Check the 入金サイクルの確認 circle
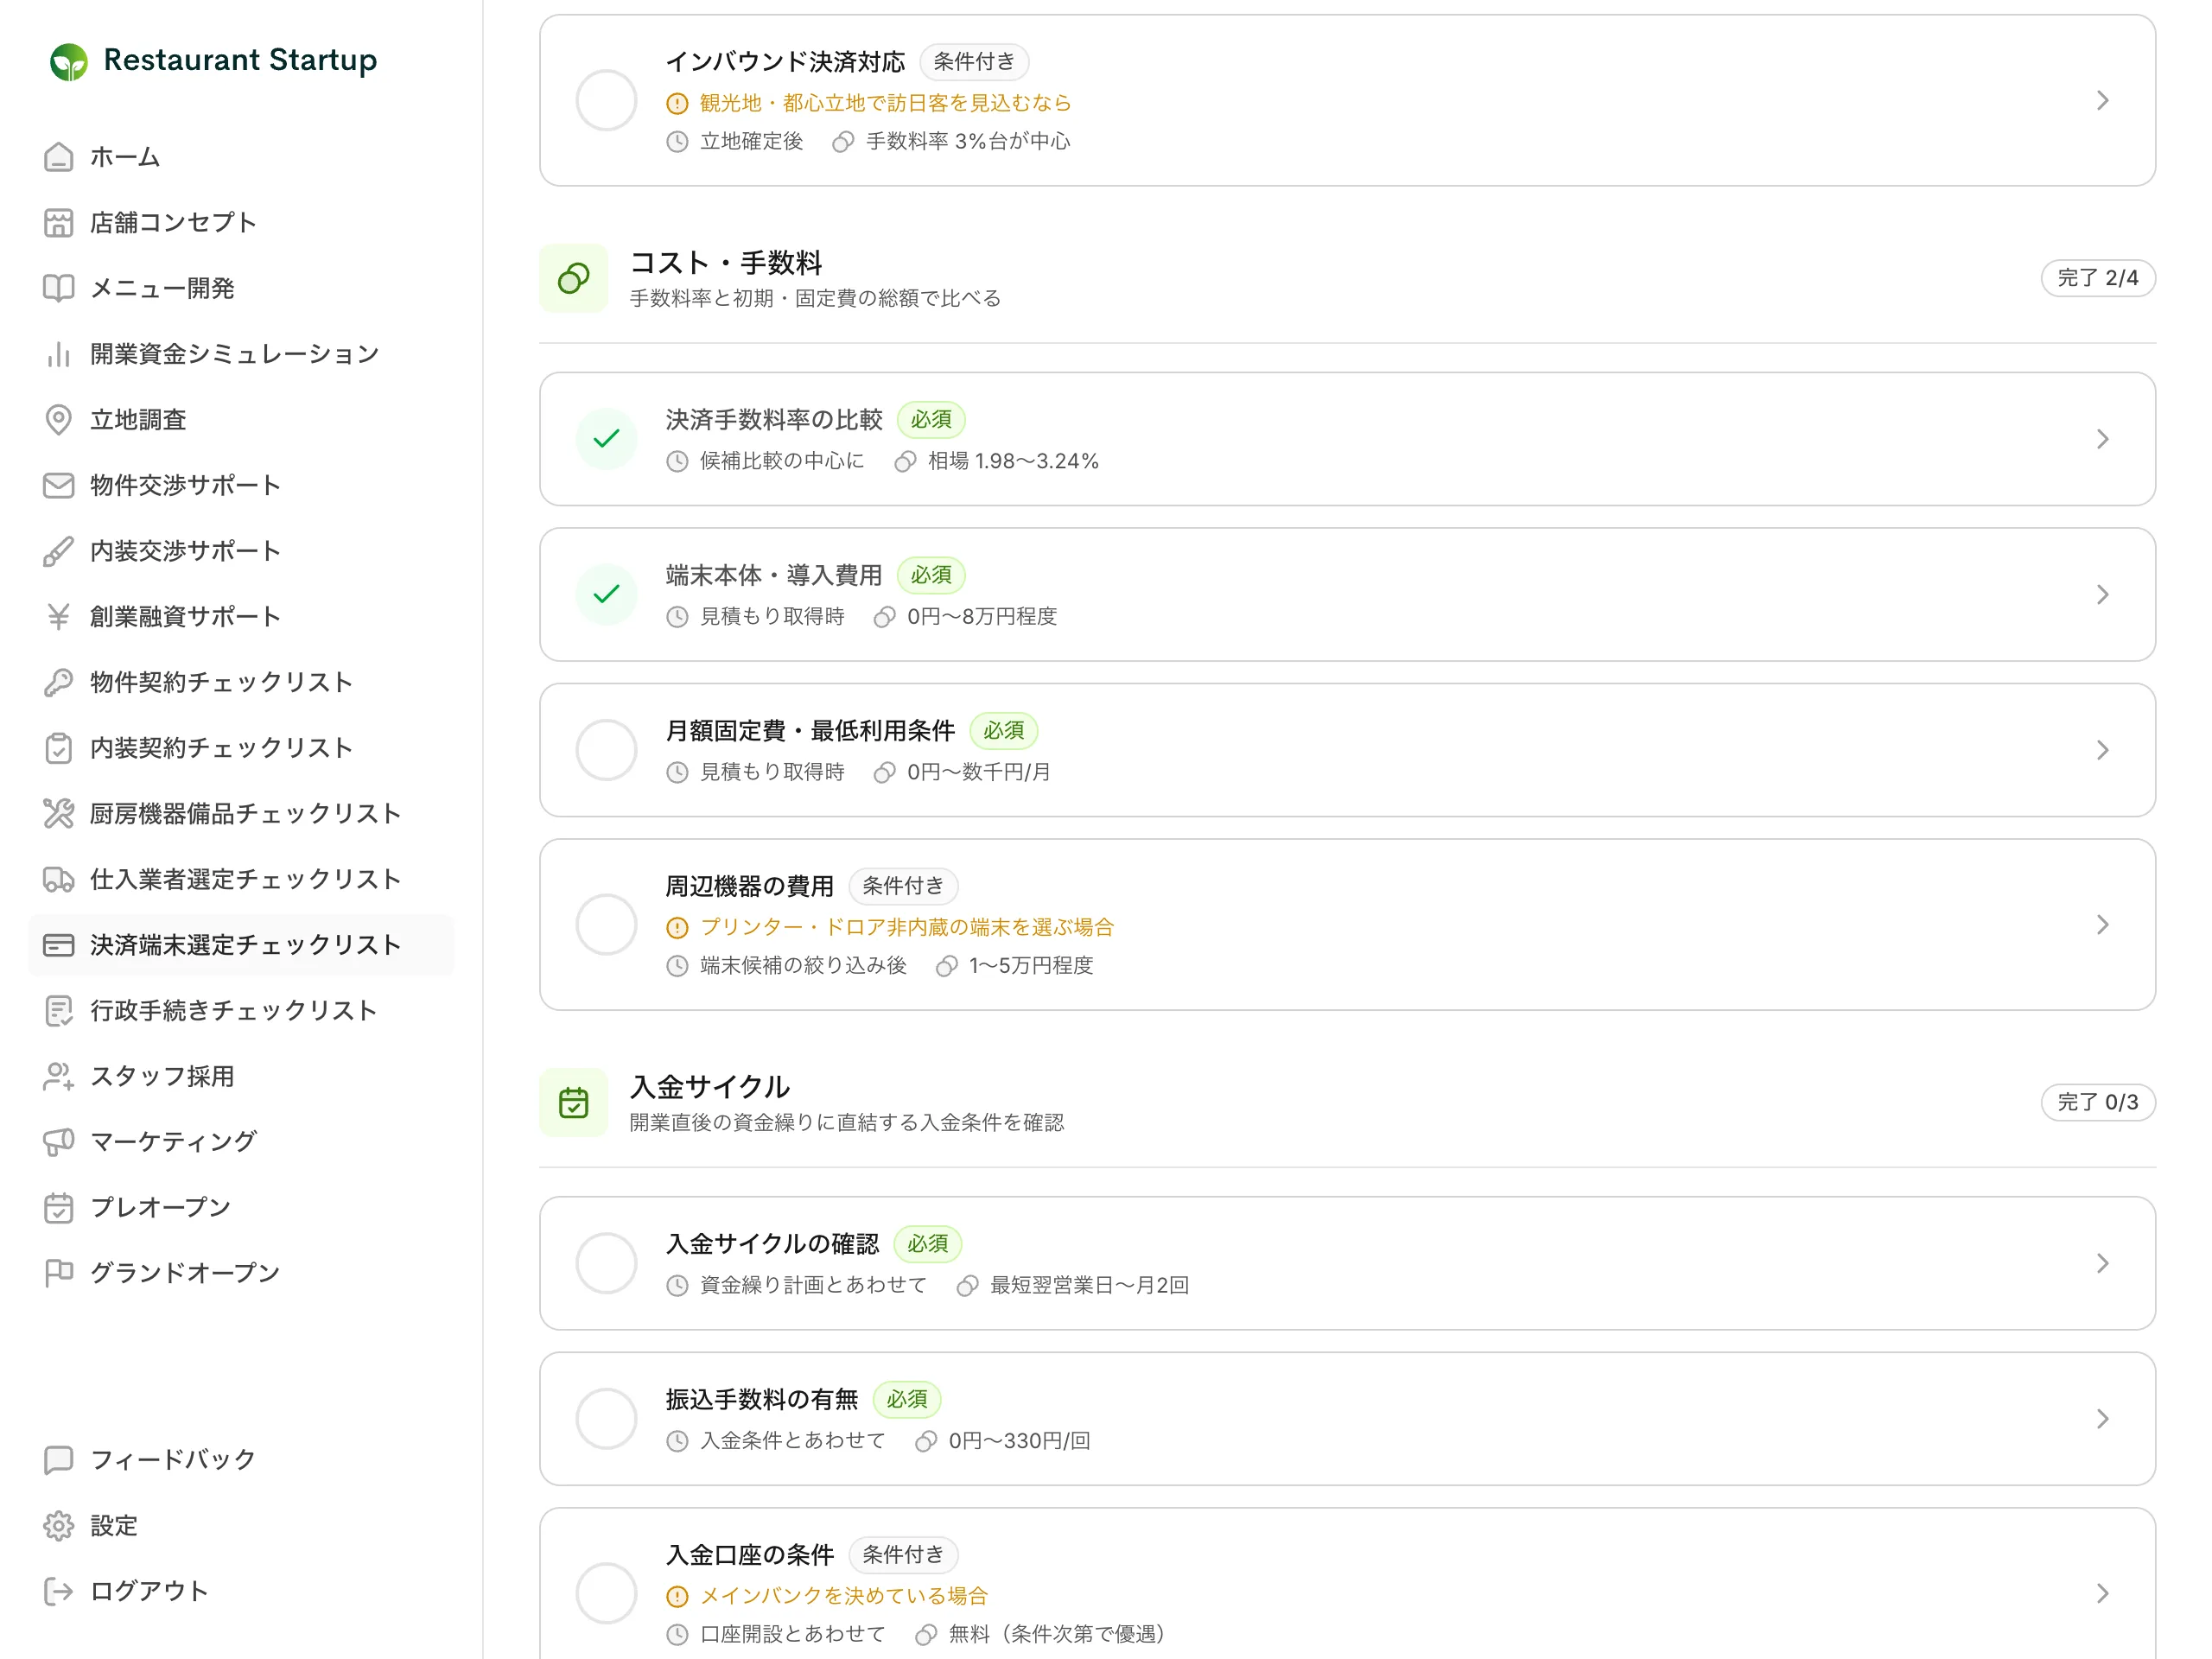Screen dimensions: 2212x1659 606,1263
